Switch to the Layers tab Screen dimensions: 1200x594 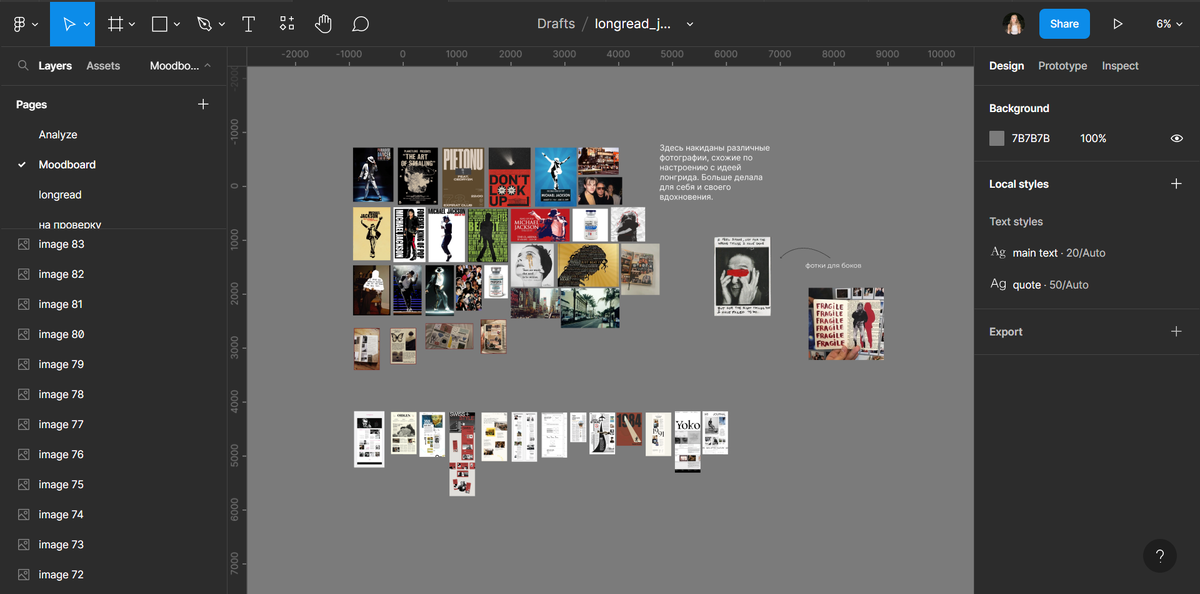click(55, 66)
